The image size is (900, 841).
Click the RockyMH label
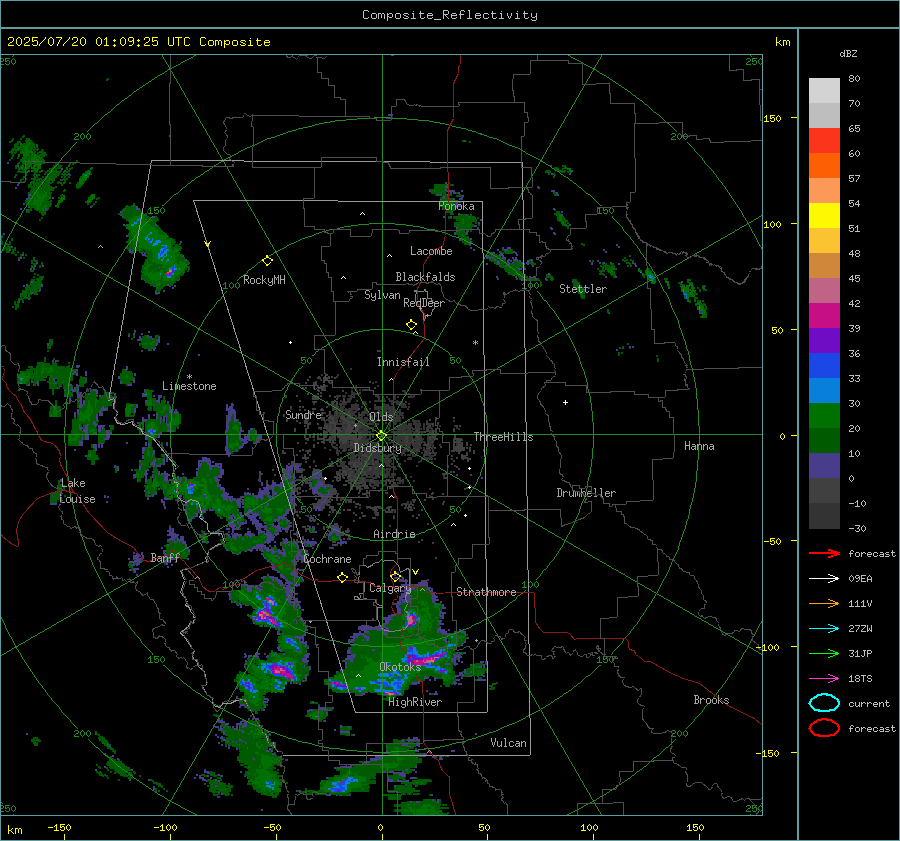tap(264, 280)
